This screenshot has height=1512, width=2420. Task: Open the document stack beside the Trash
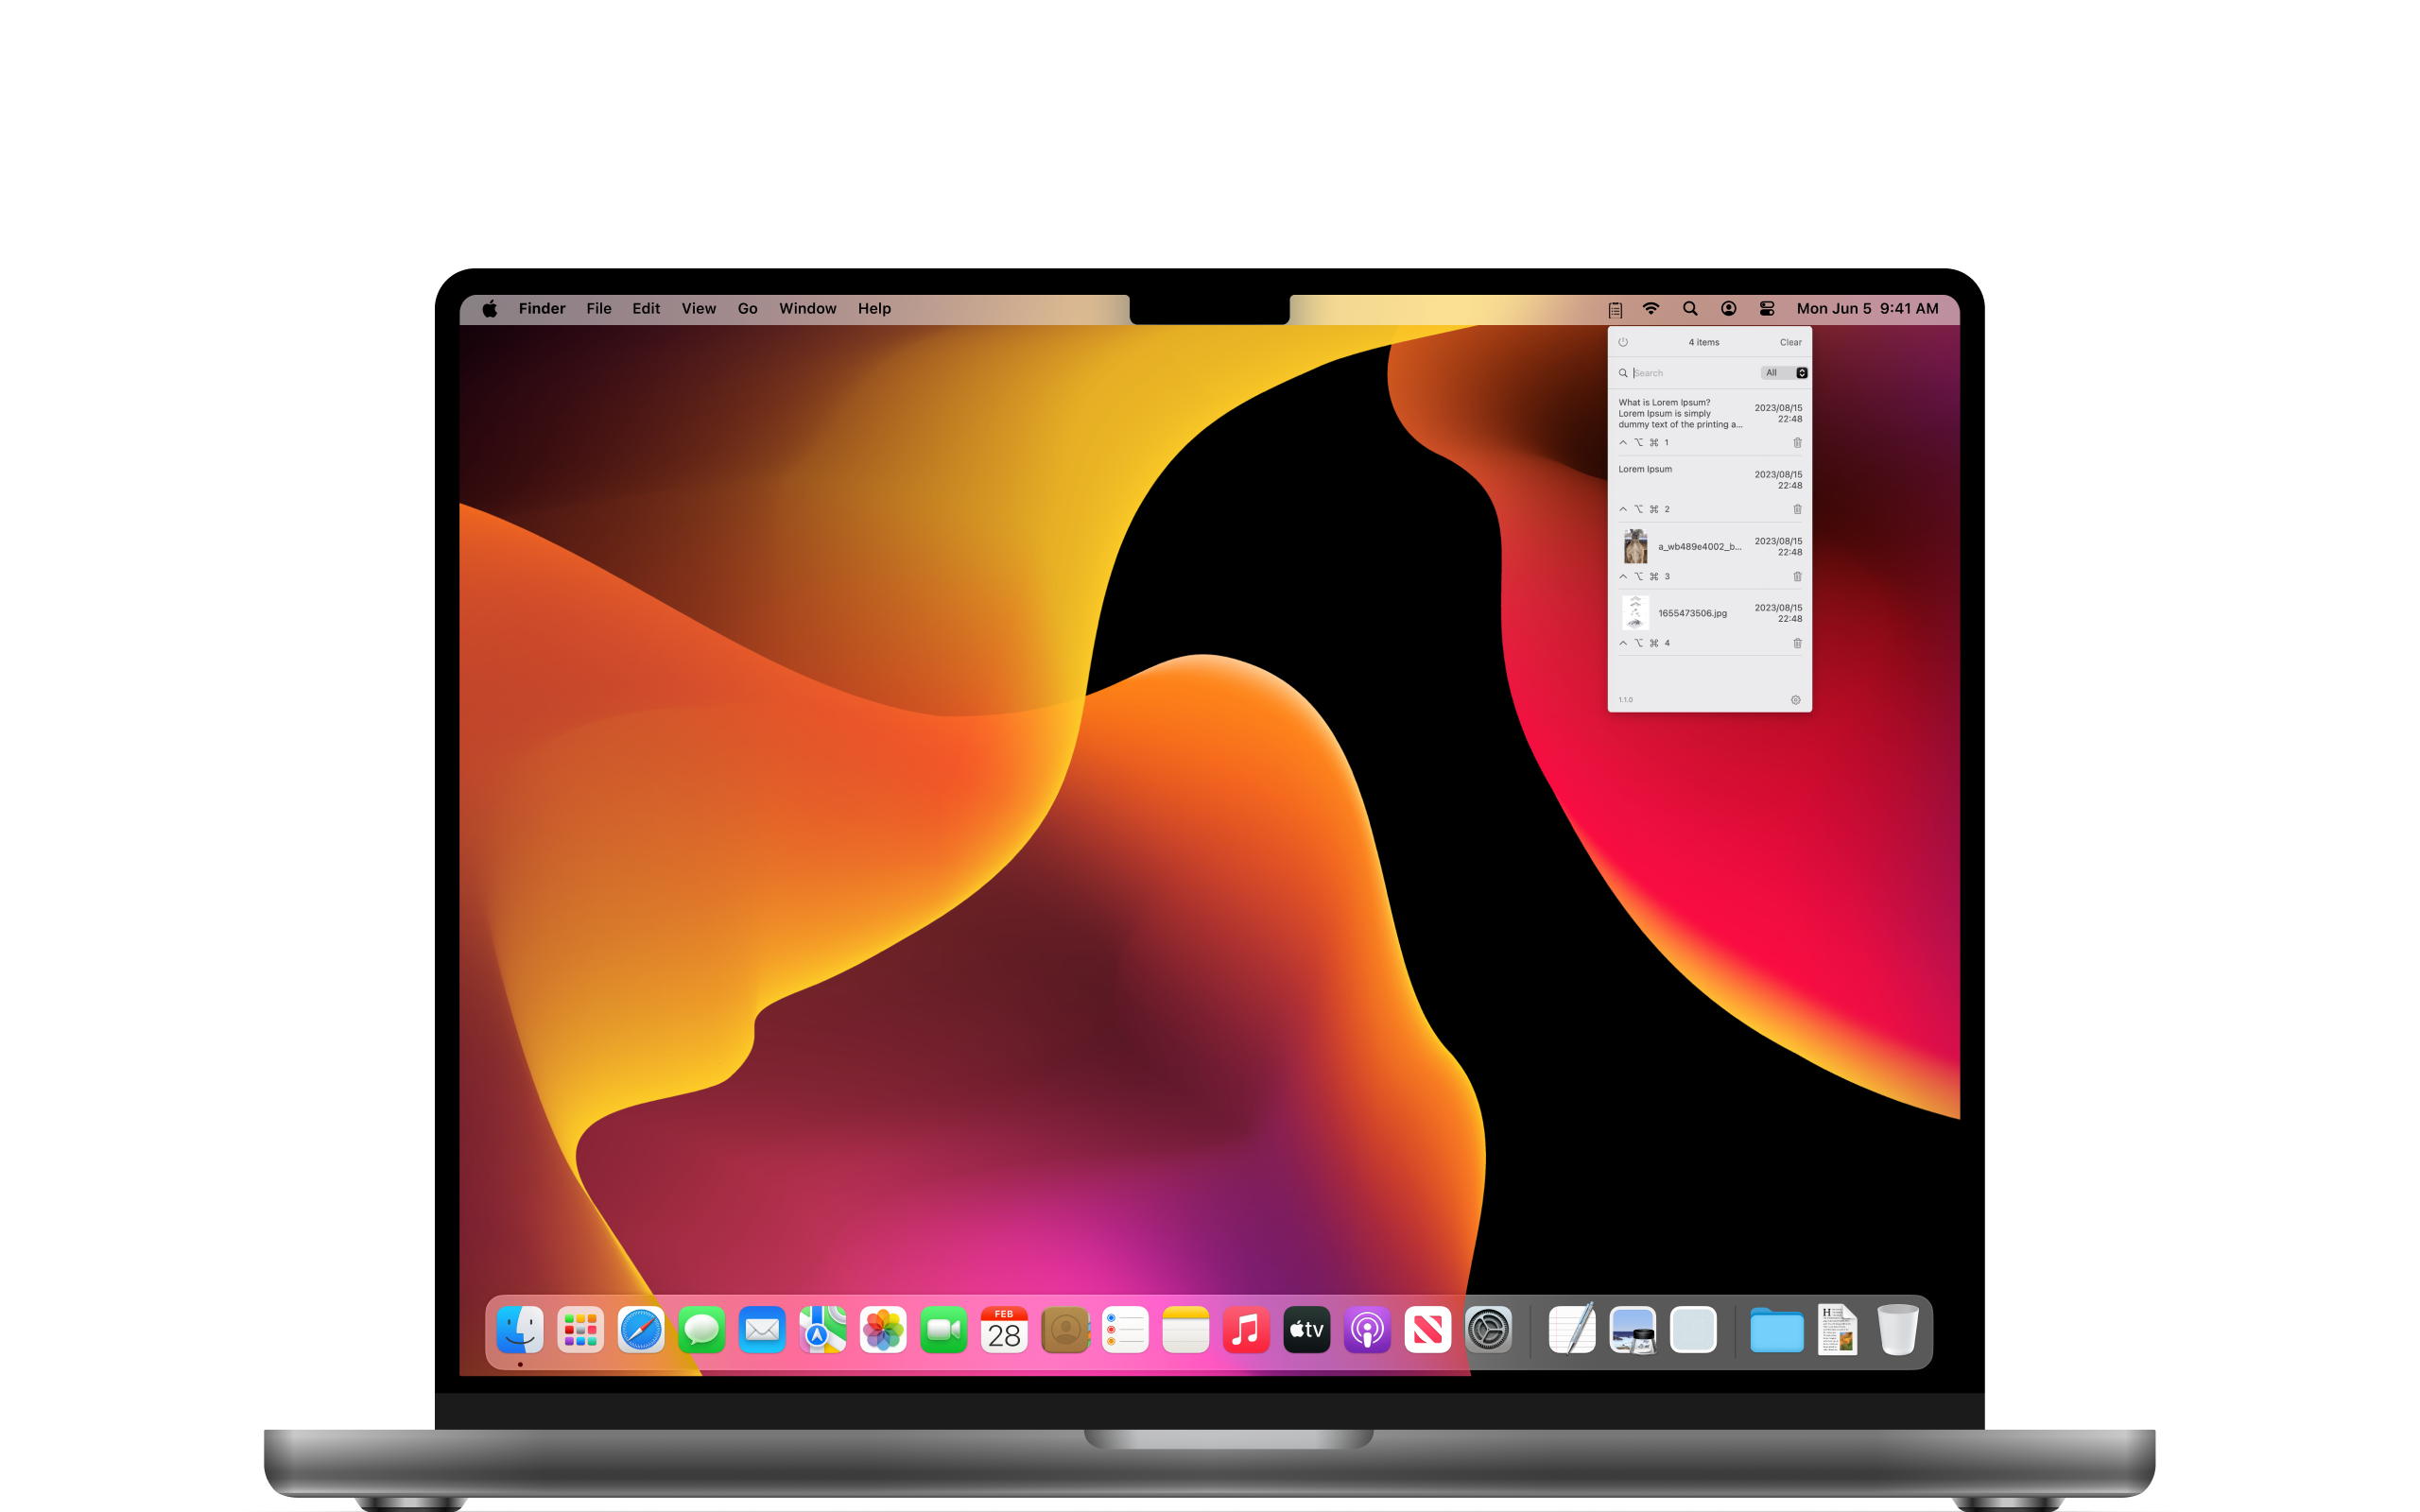1837,1329
